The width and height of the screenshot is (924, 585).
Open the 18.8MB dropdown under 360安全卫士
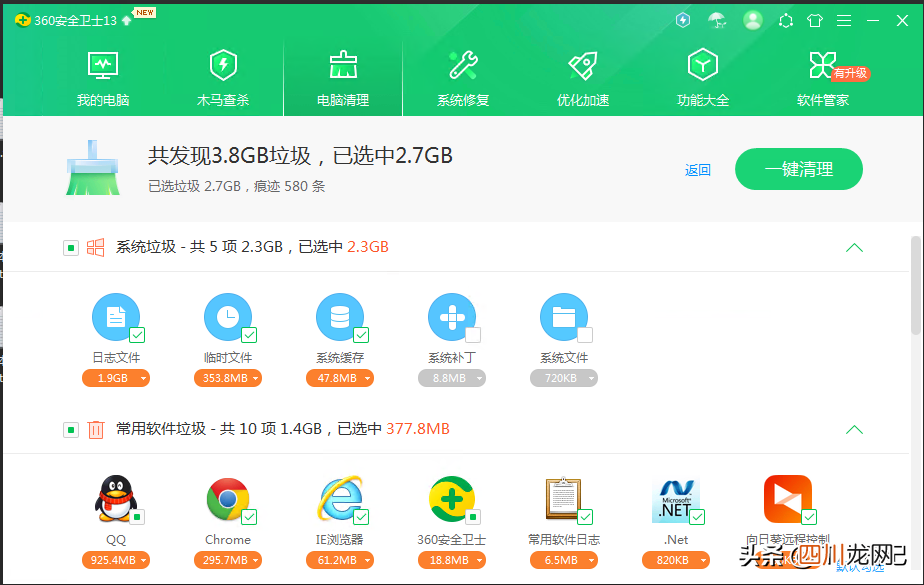(452, 560)
